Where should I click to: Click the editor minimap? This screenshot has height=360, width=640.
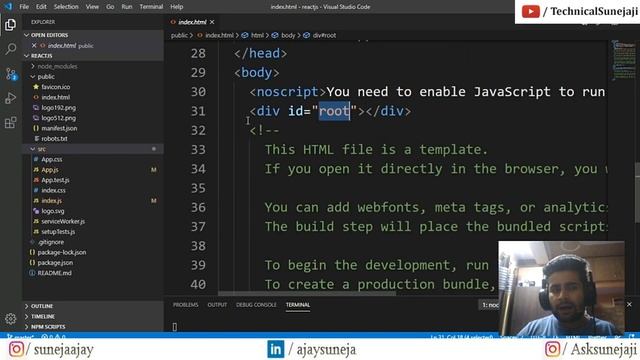[623, 60]
